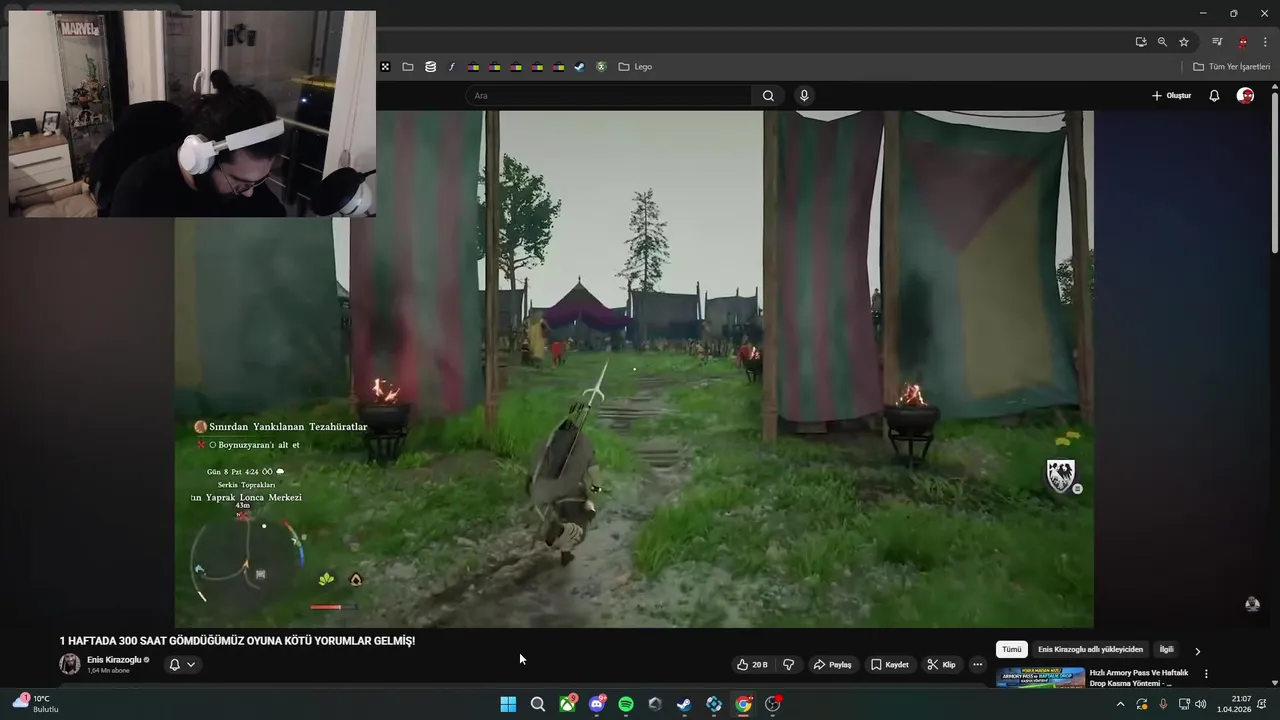Open Enis Kirazoglu channel name link

(114, 660)
